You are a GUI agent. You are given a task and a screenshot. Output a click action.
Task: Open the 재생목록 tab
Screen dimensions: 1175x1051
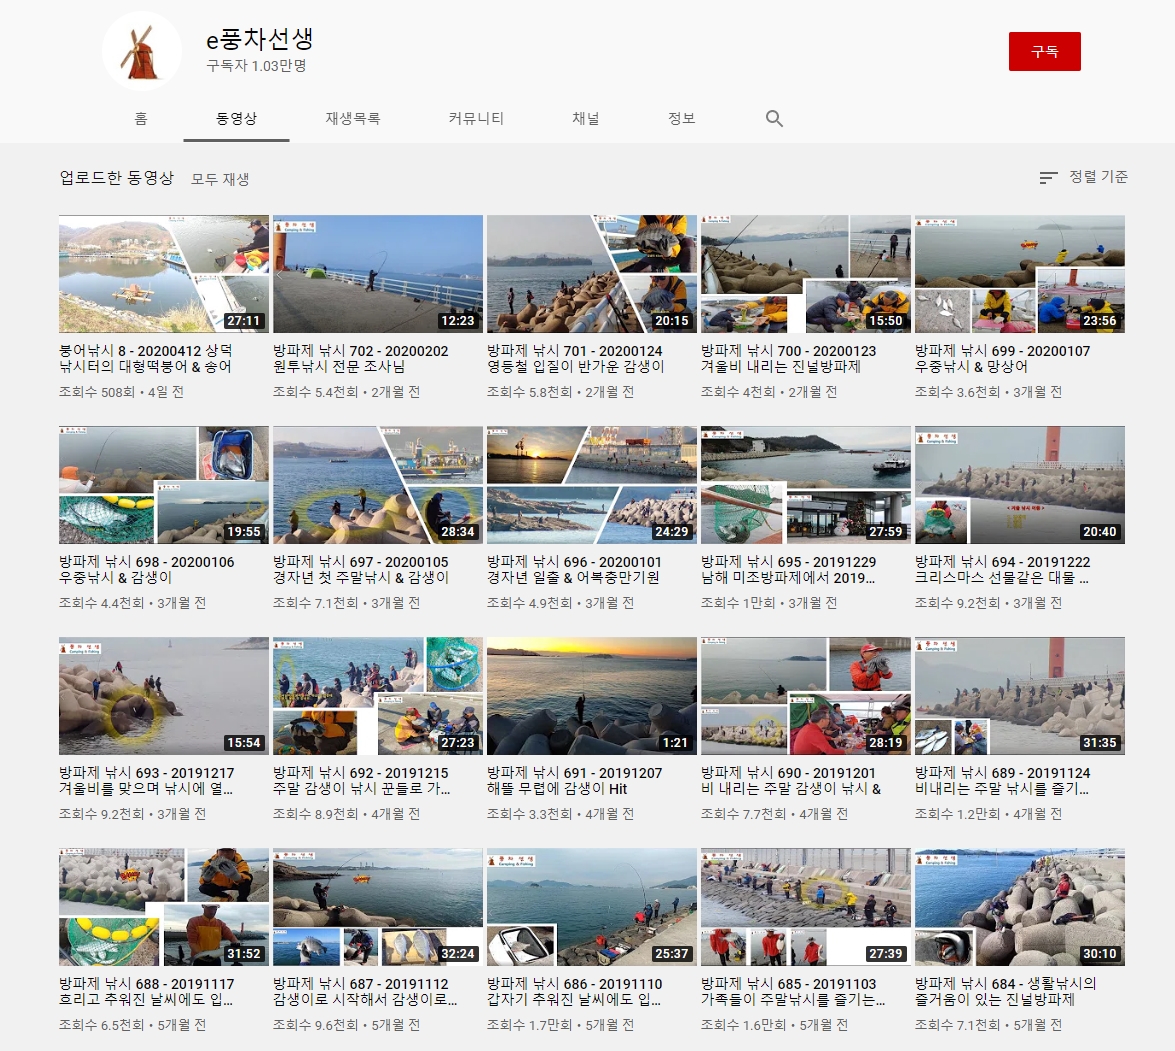pos(352,118)
